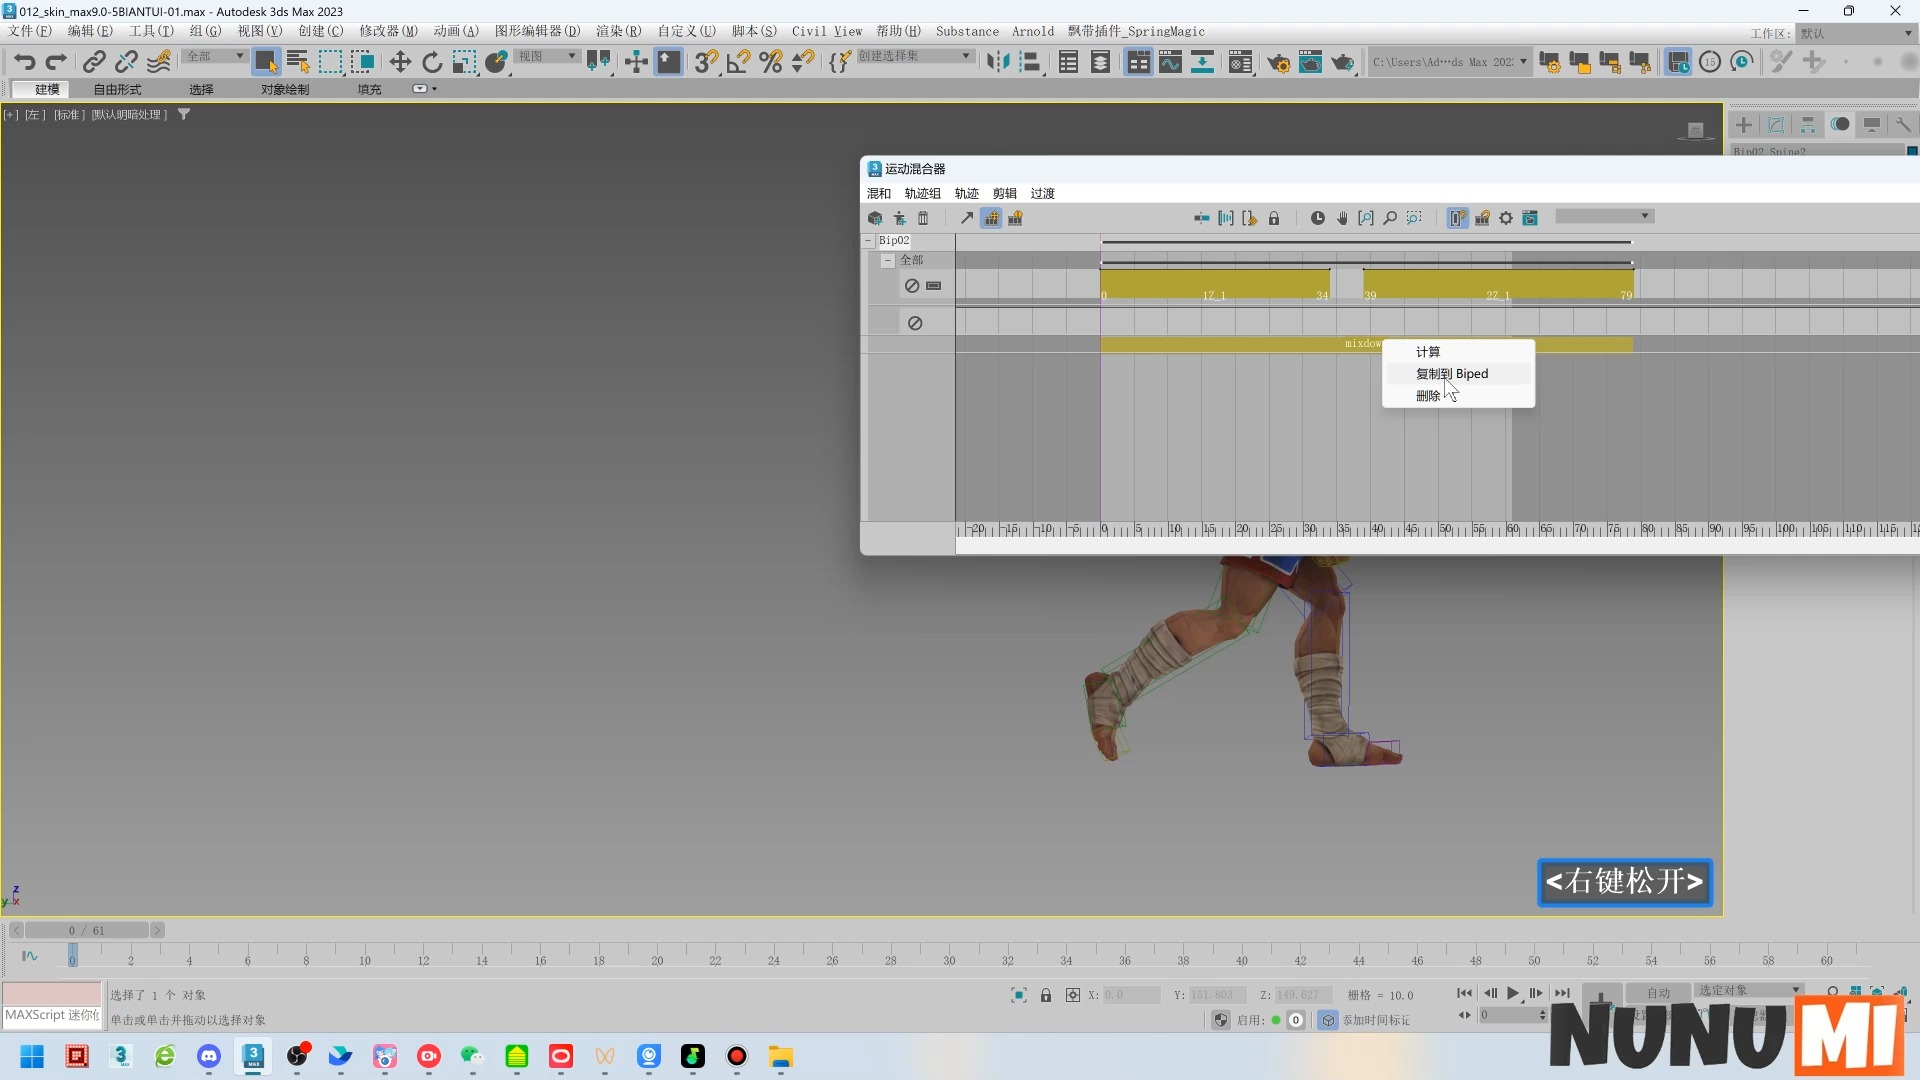Open the 轨迹组 menu in Motion Mixer
The height and width of the screenshot is (1080, 1920).
[922, 194]
